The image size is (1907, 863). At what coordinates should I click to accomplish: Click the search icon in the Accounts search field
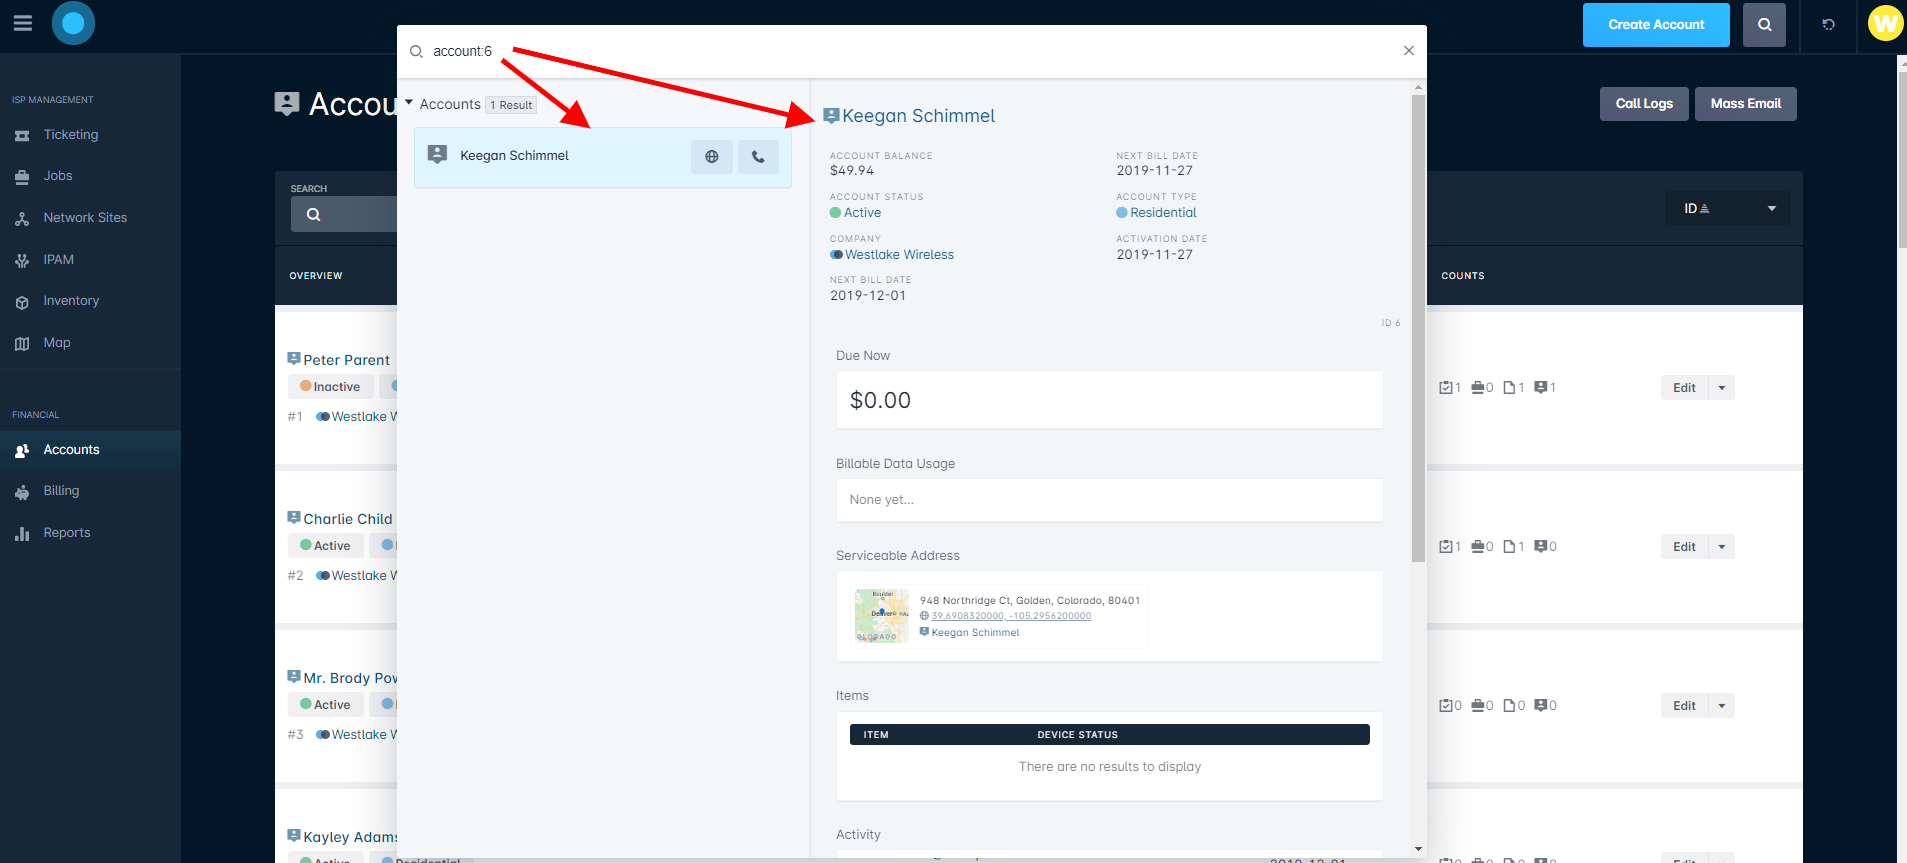(x=313, y=215)
